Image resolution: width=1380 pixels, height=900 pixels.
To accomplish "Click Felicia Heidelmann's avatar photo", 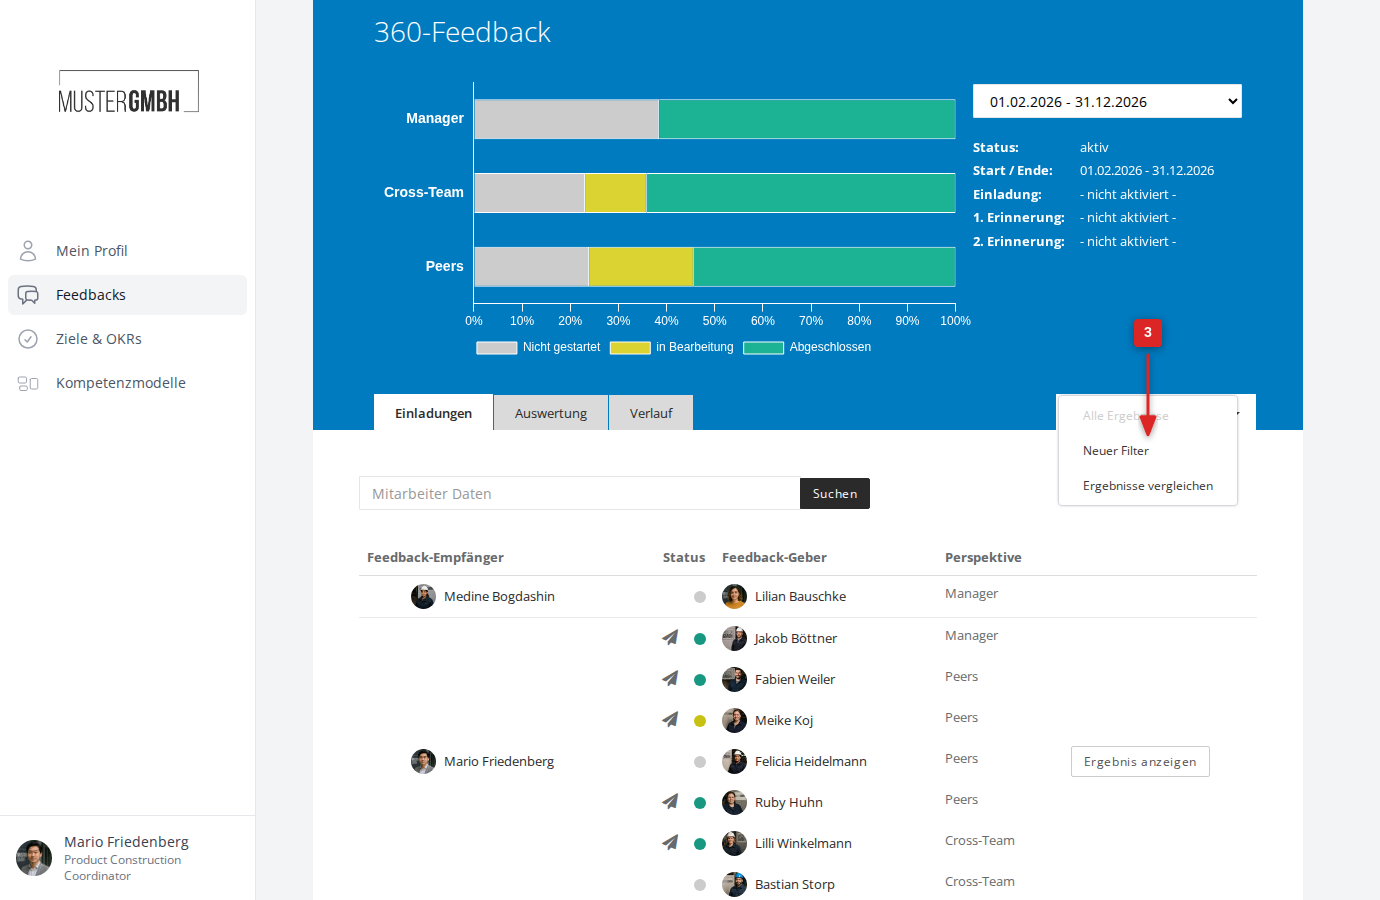I will [x=734, y=761].
